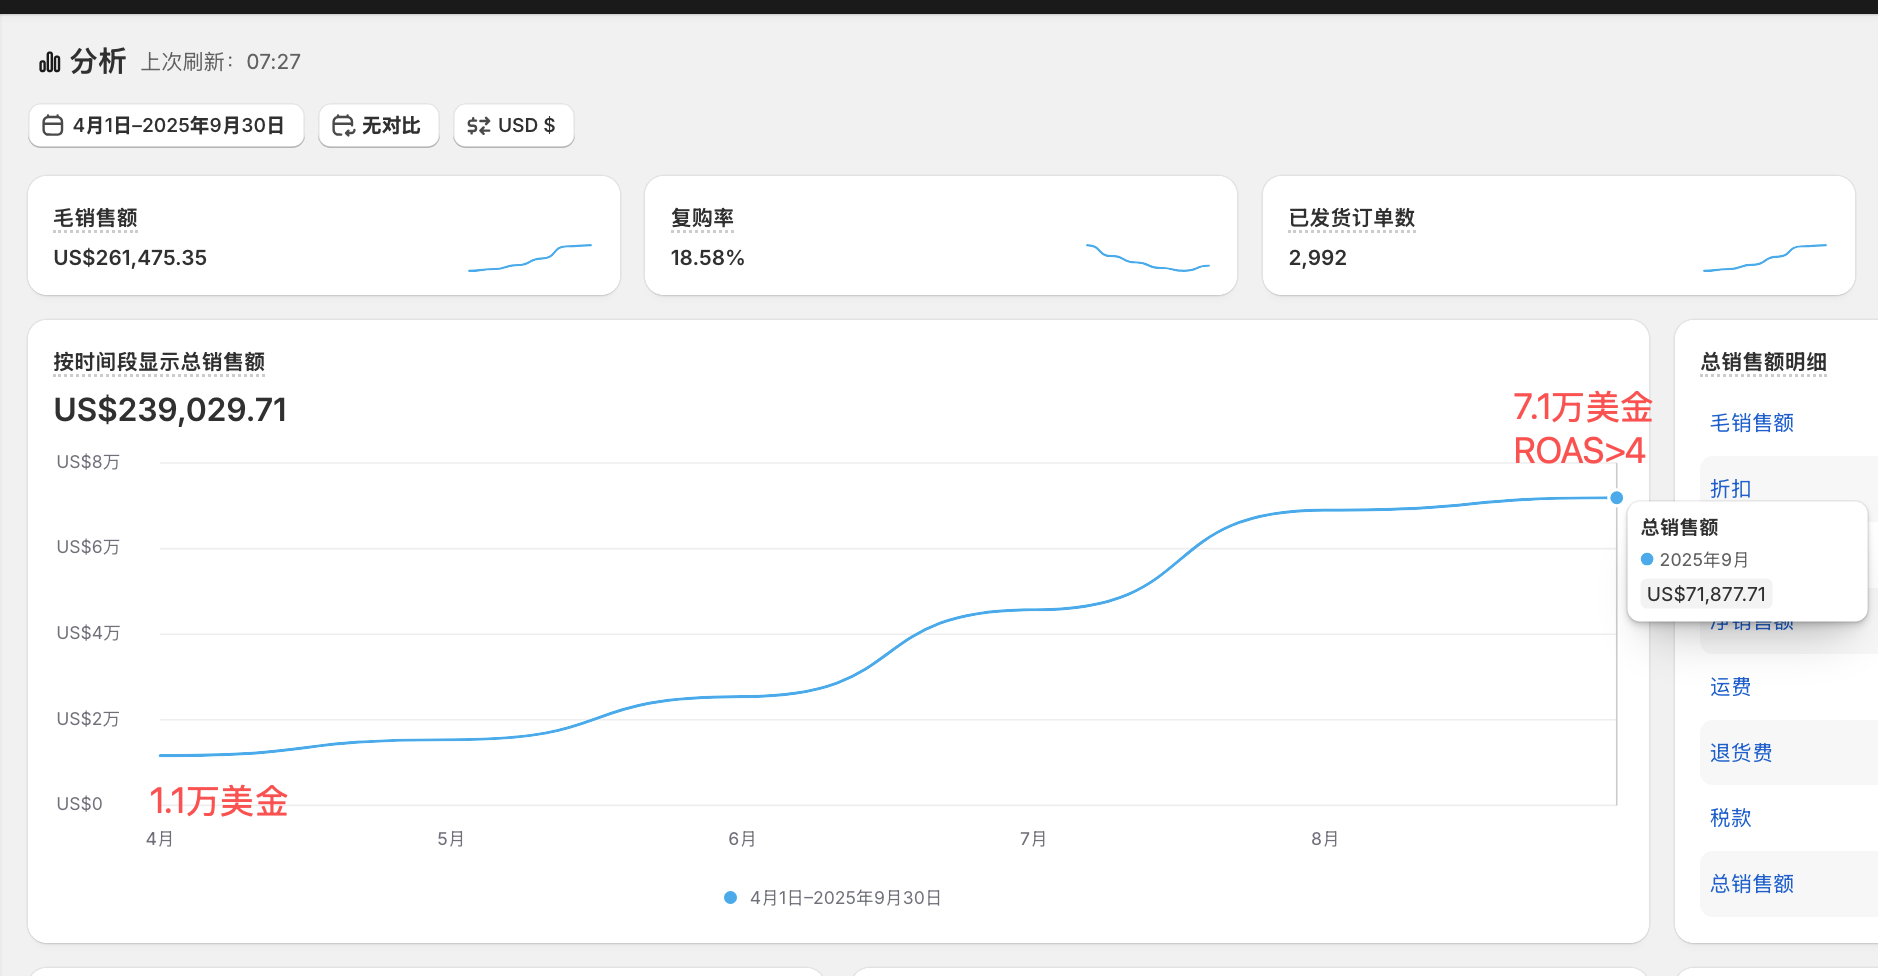The width and height of the screenshot is (1878, 976).
Task: Click the currency exchange icon beside USD
Action: pos(478,126)
